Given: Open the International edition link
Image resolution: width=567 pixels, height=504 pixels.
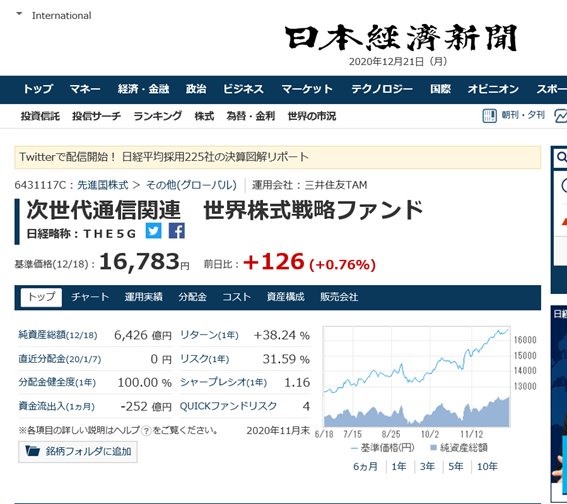Looking at the screenshot, I should pyautogui.click(x=61, y=16).
